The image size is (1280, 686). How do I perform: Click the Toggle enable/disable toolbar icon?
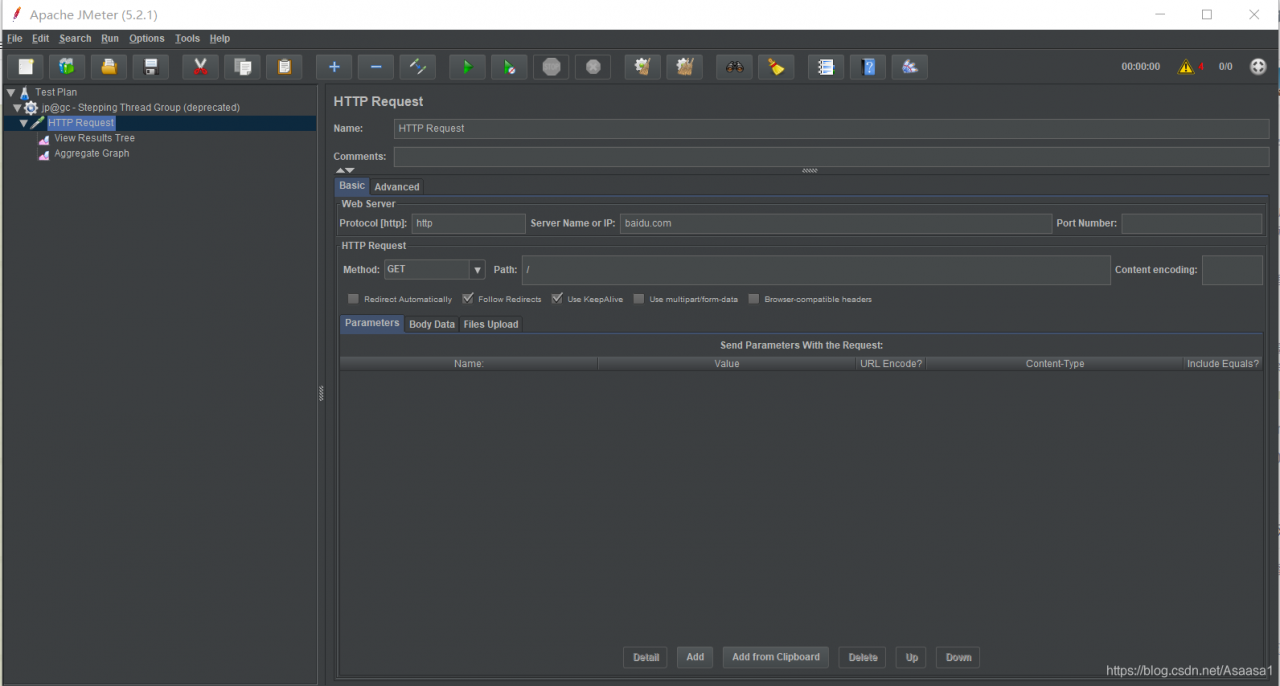pyautogui.click(x=418, y=67)
